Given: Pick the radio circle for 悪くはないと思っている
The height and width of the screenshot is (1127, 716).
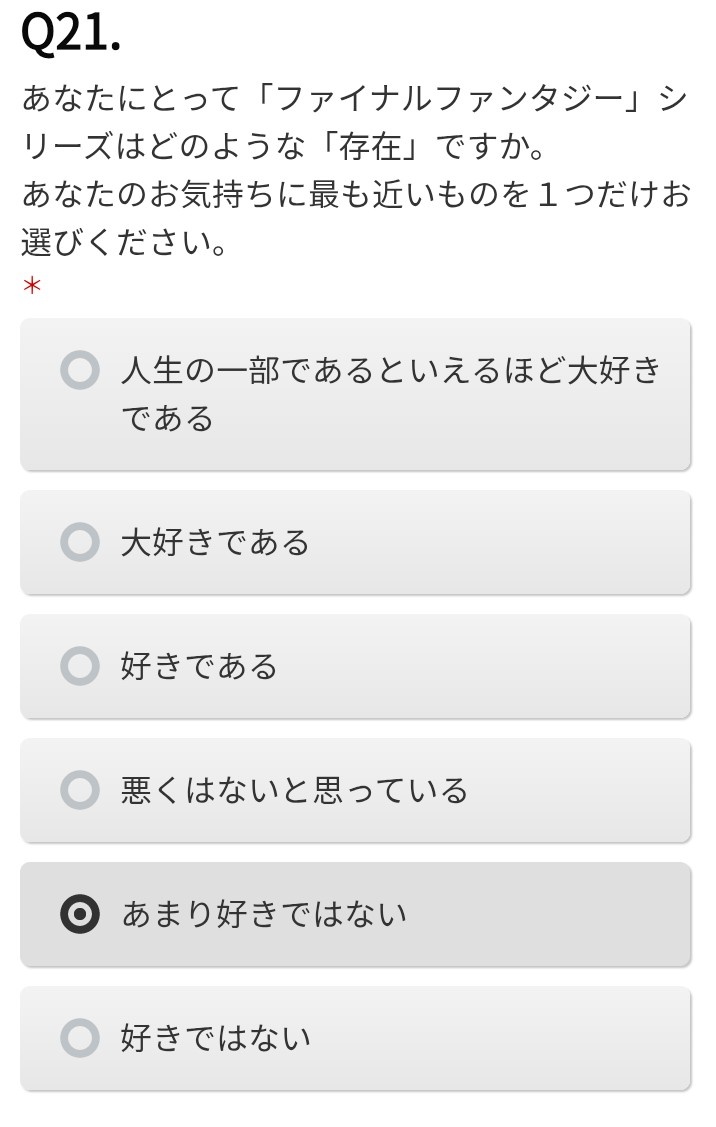Looking at the screenshot, I should [x=80, y=790].
